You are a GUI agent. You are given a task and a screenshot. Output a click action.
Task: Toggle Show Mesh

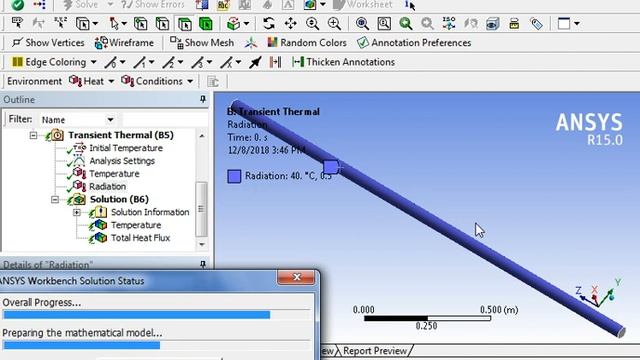pyautogui.click(x=202, y=42)
